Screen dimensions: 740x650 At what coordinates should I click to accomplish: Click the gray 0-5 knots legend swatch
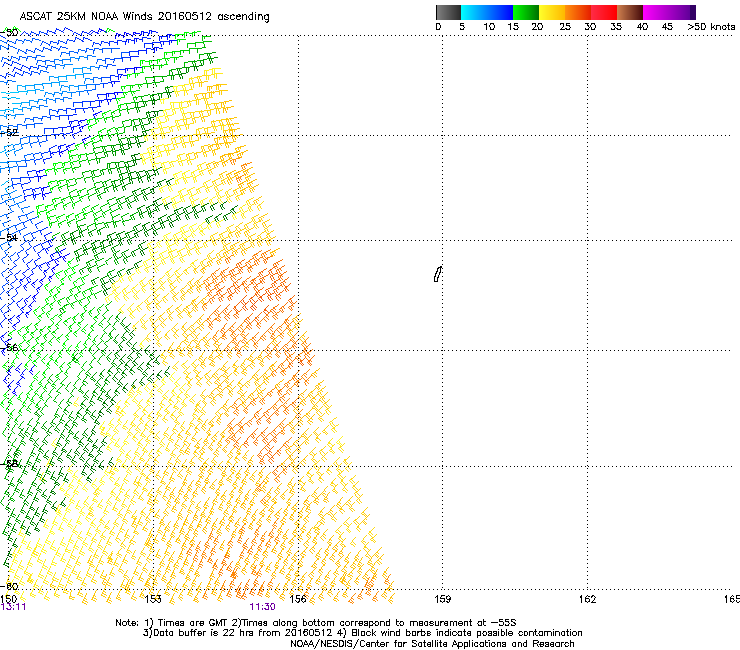pos(448,12)
